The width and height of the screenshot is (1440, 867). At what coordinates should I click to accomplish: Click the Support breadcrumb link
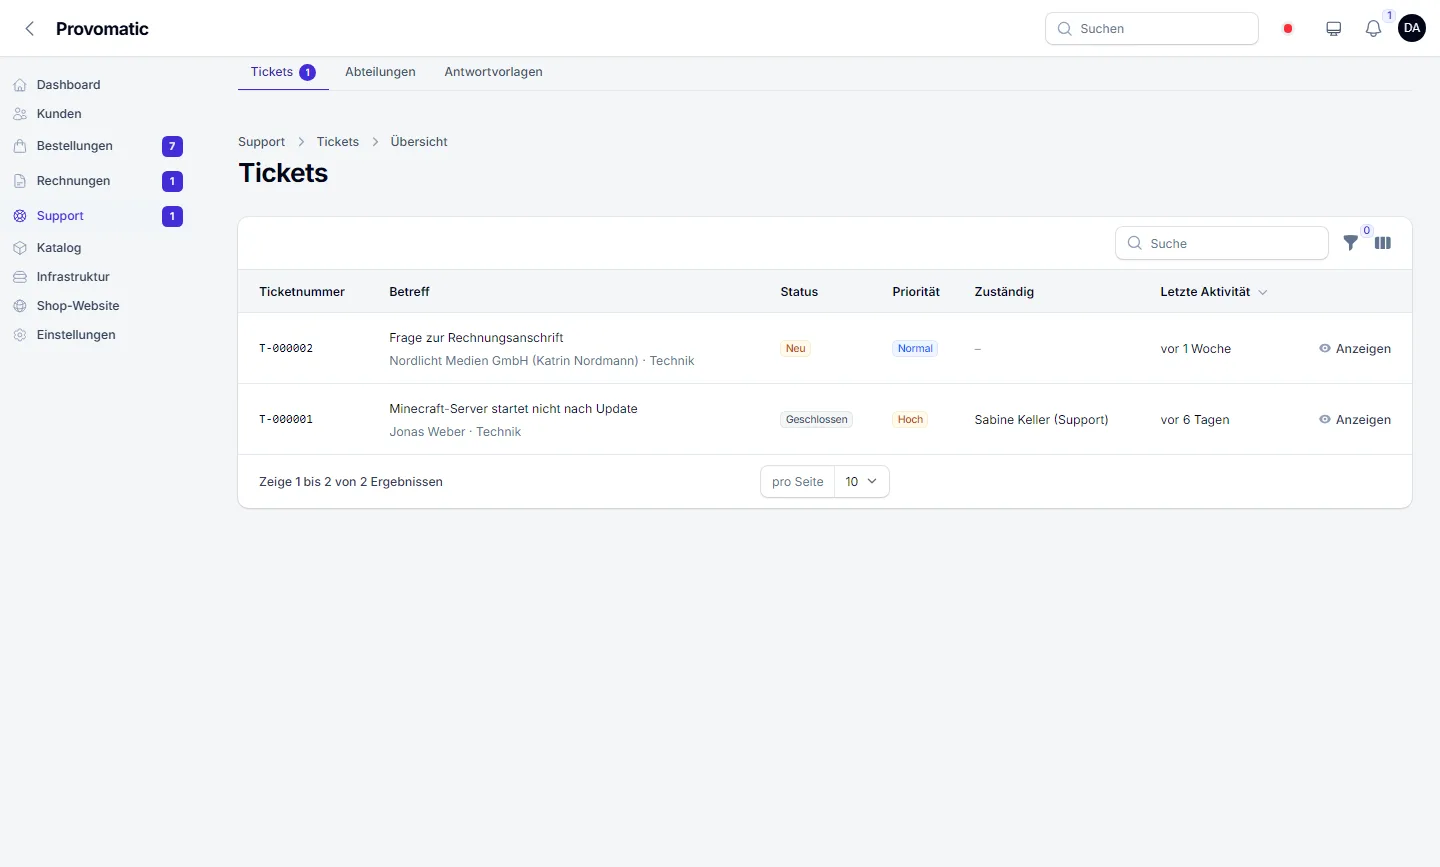point(261,142)
